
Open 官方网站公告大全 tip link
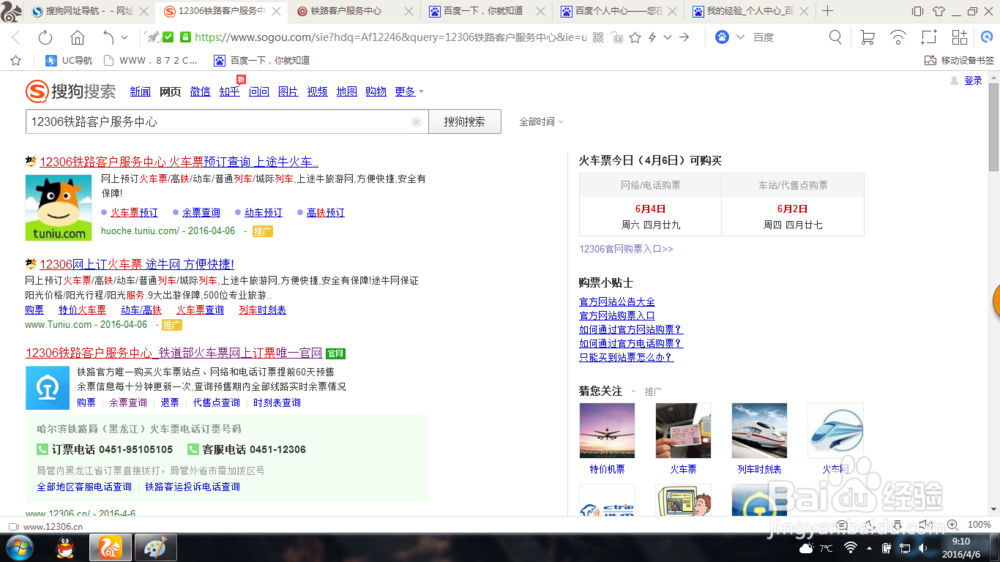coord(617,302)
